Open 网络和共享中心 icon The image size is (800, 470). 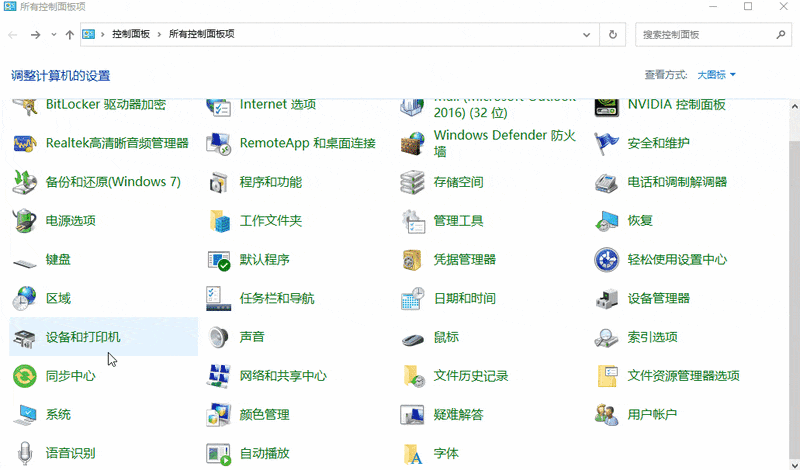pyautogui.click(x=218, y=376)
